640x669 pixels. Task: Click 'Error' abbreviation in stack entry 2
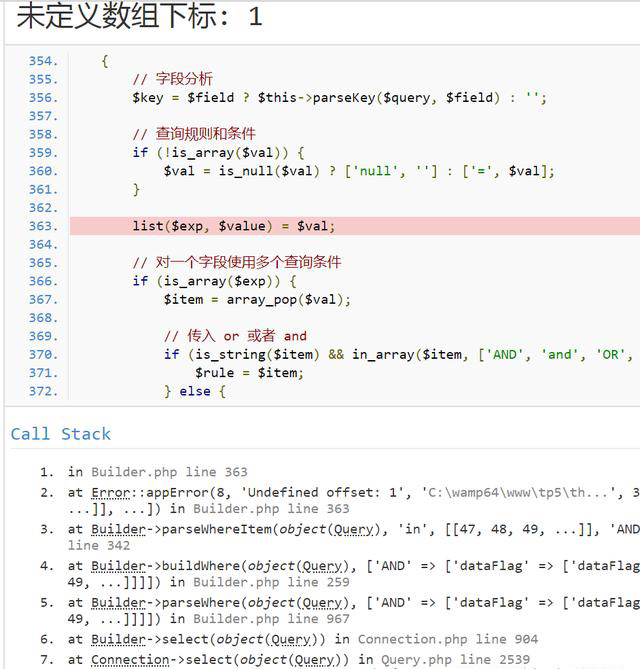[x=111, y=493]
